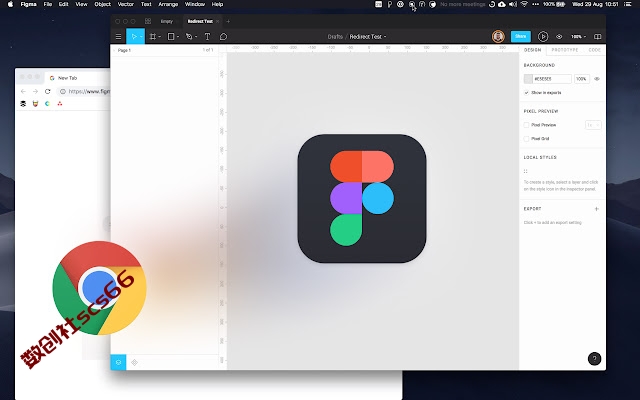Enable the Pixel Grid checkbox
Image resolution: width=640 pixels, height=400 pixels.
click(x=527, y=139)
